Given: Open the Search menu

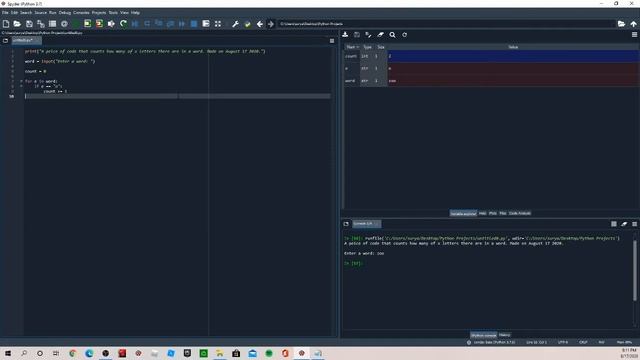Looking at the screenshot, I should point(26,13).
